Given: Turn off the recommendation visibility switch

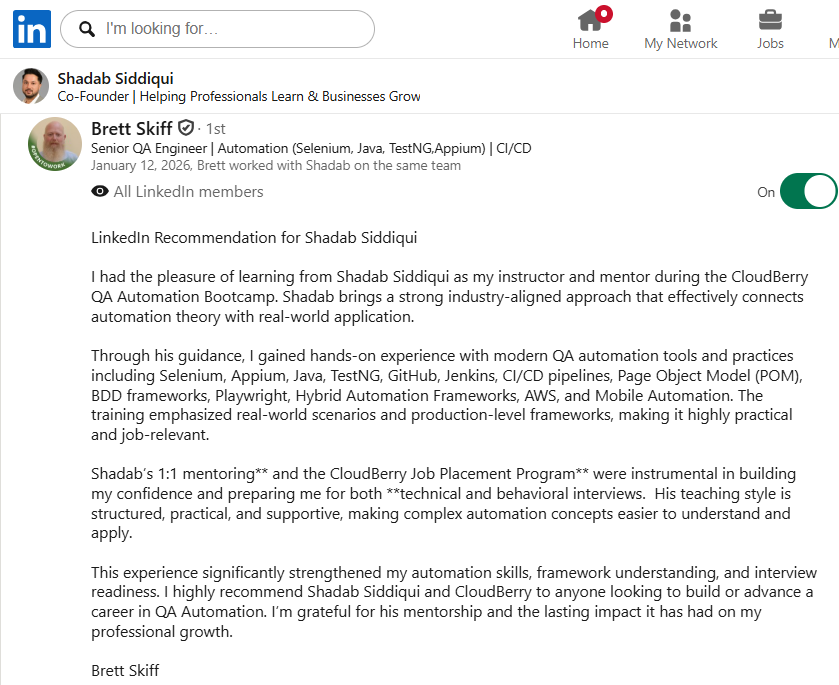Looking at the screenshot, I should click(x=807, y=191).
